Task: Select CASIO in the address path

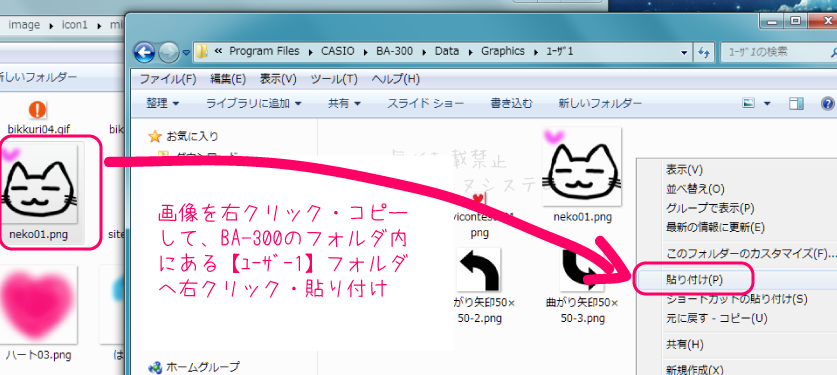Action: (x=337, y=52)
